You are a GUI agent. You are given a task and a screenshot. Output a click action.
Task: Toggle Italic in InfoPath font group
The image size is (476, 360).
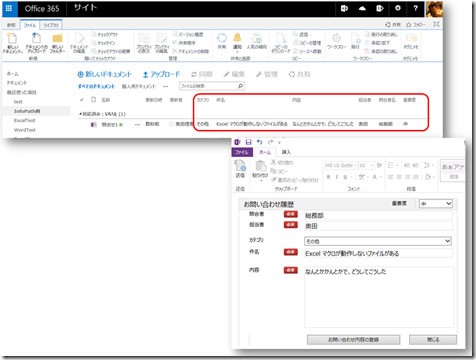tap(337, 177)
